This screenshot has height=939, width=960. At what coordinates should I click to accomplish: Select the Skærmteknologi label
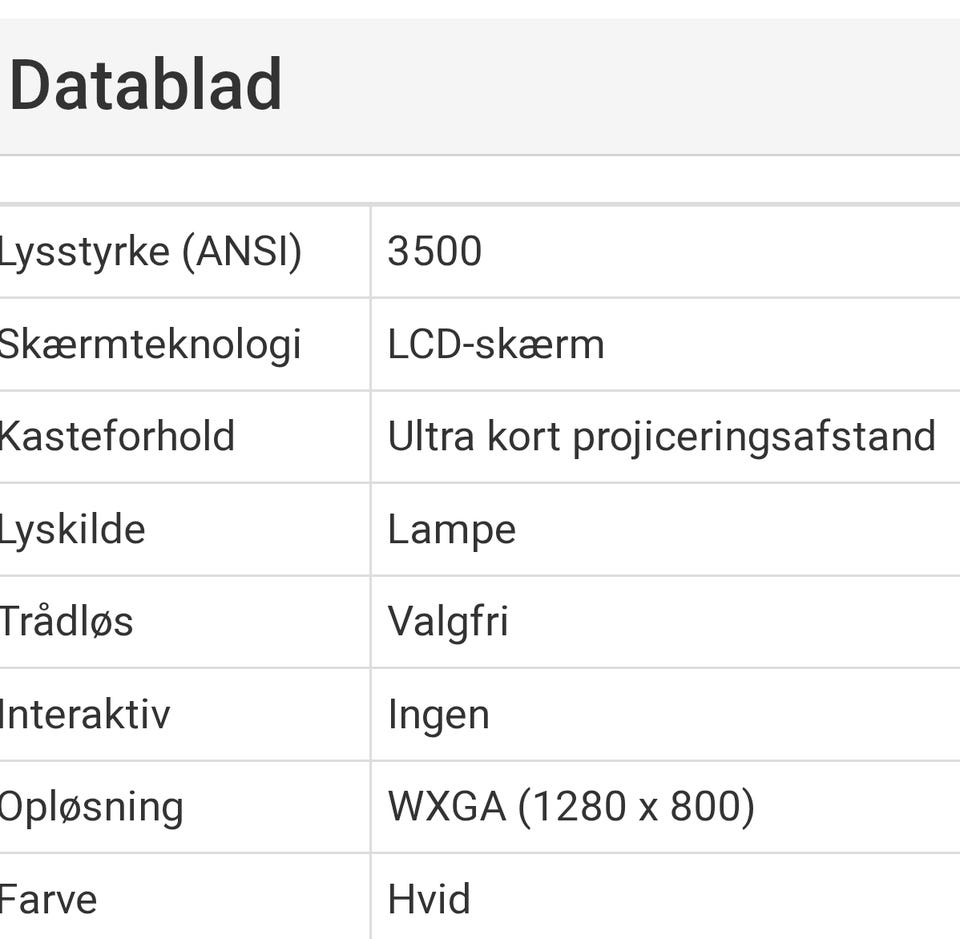[x=150, y=345]
